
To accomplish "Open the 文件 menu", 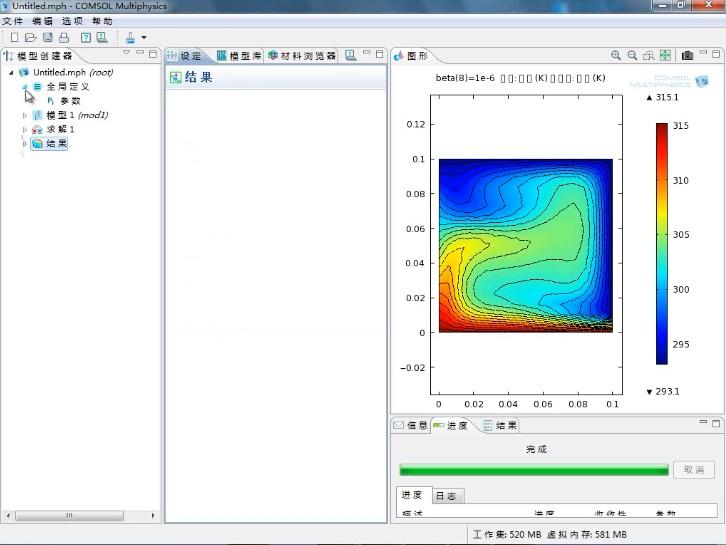I will [x=13, y=21].
